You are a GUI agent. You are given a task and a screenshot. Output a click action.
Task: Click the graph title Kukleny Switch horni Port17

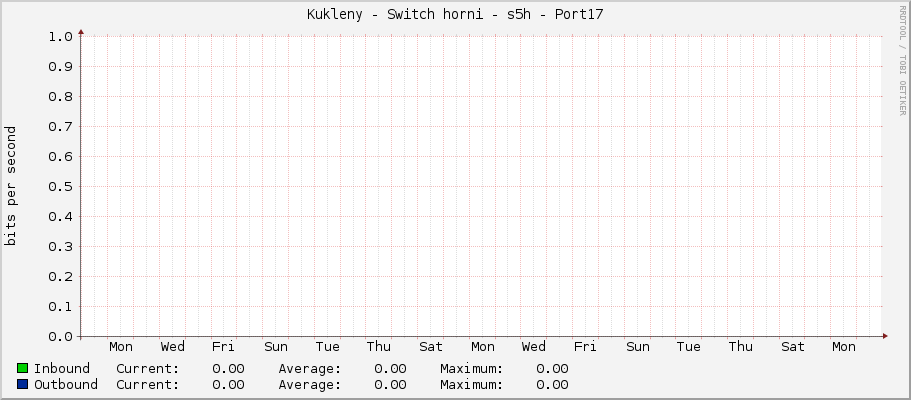[455, 15]
